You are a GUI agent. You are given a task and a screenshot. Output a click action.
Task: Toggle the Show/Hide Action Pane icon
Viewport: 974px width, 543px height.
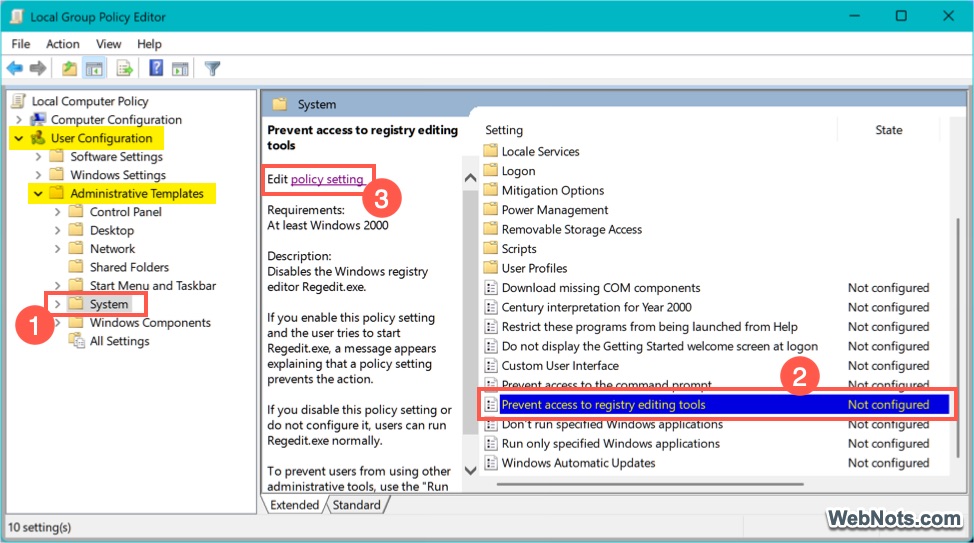pyautogui.click(x=180, y=68)
